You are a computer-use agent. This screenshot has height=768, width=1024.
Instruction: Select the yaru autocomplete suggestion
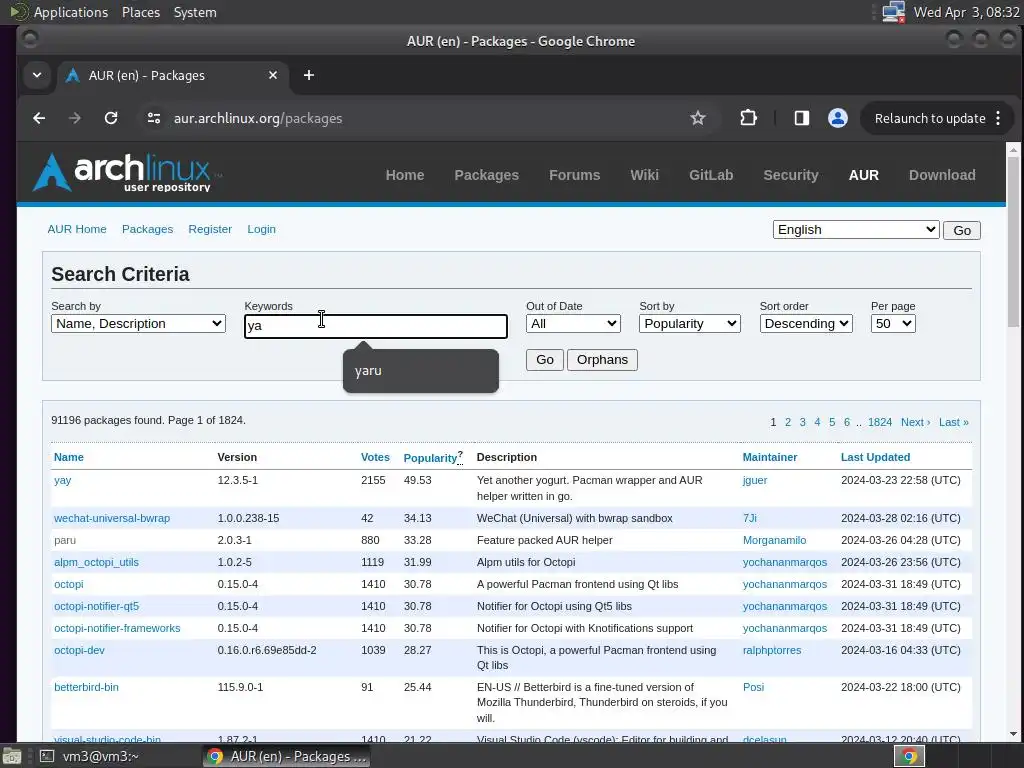(421, 371)
